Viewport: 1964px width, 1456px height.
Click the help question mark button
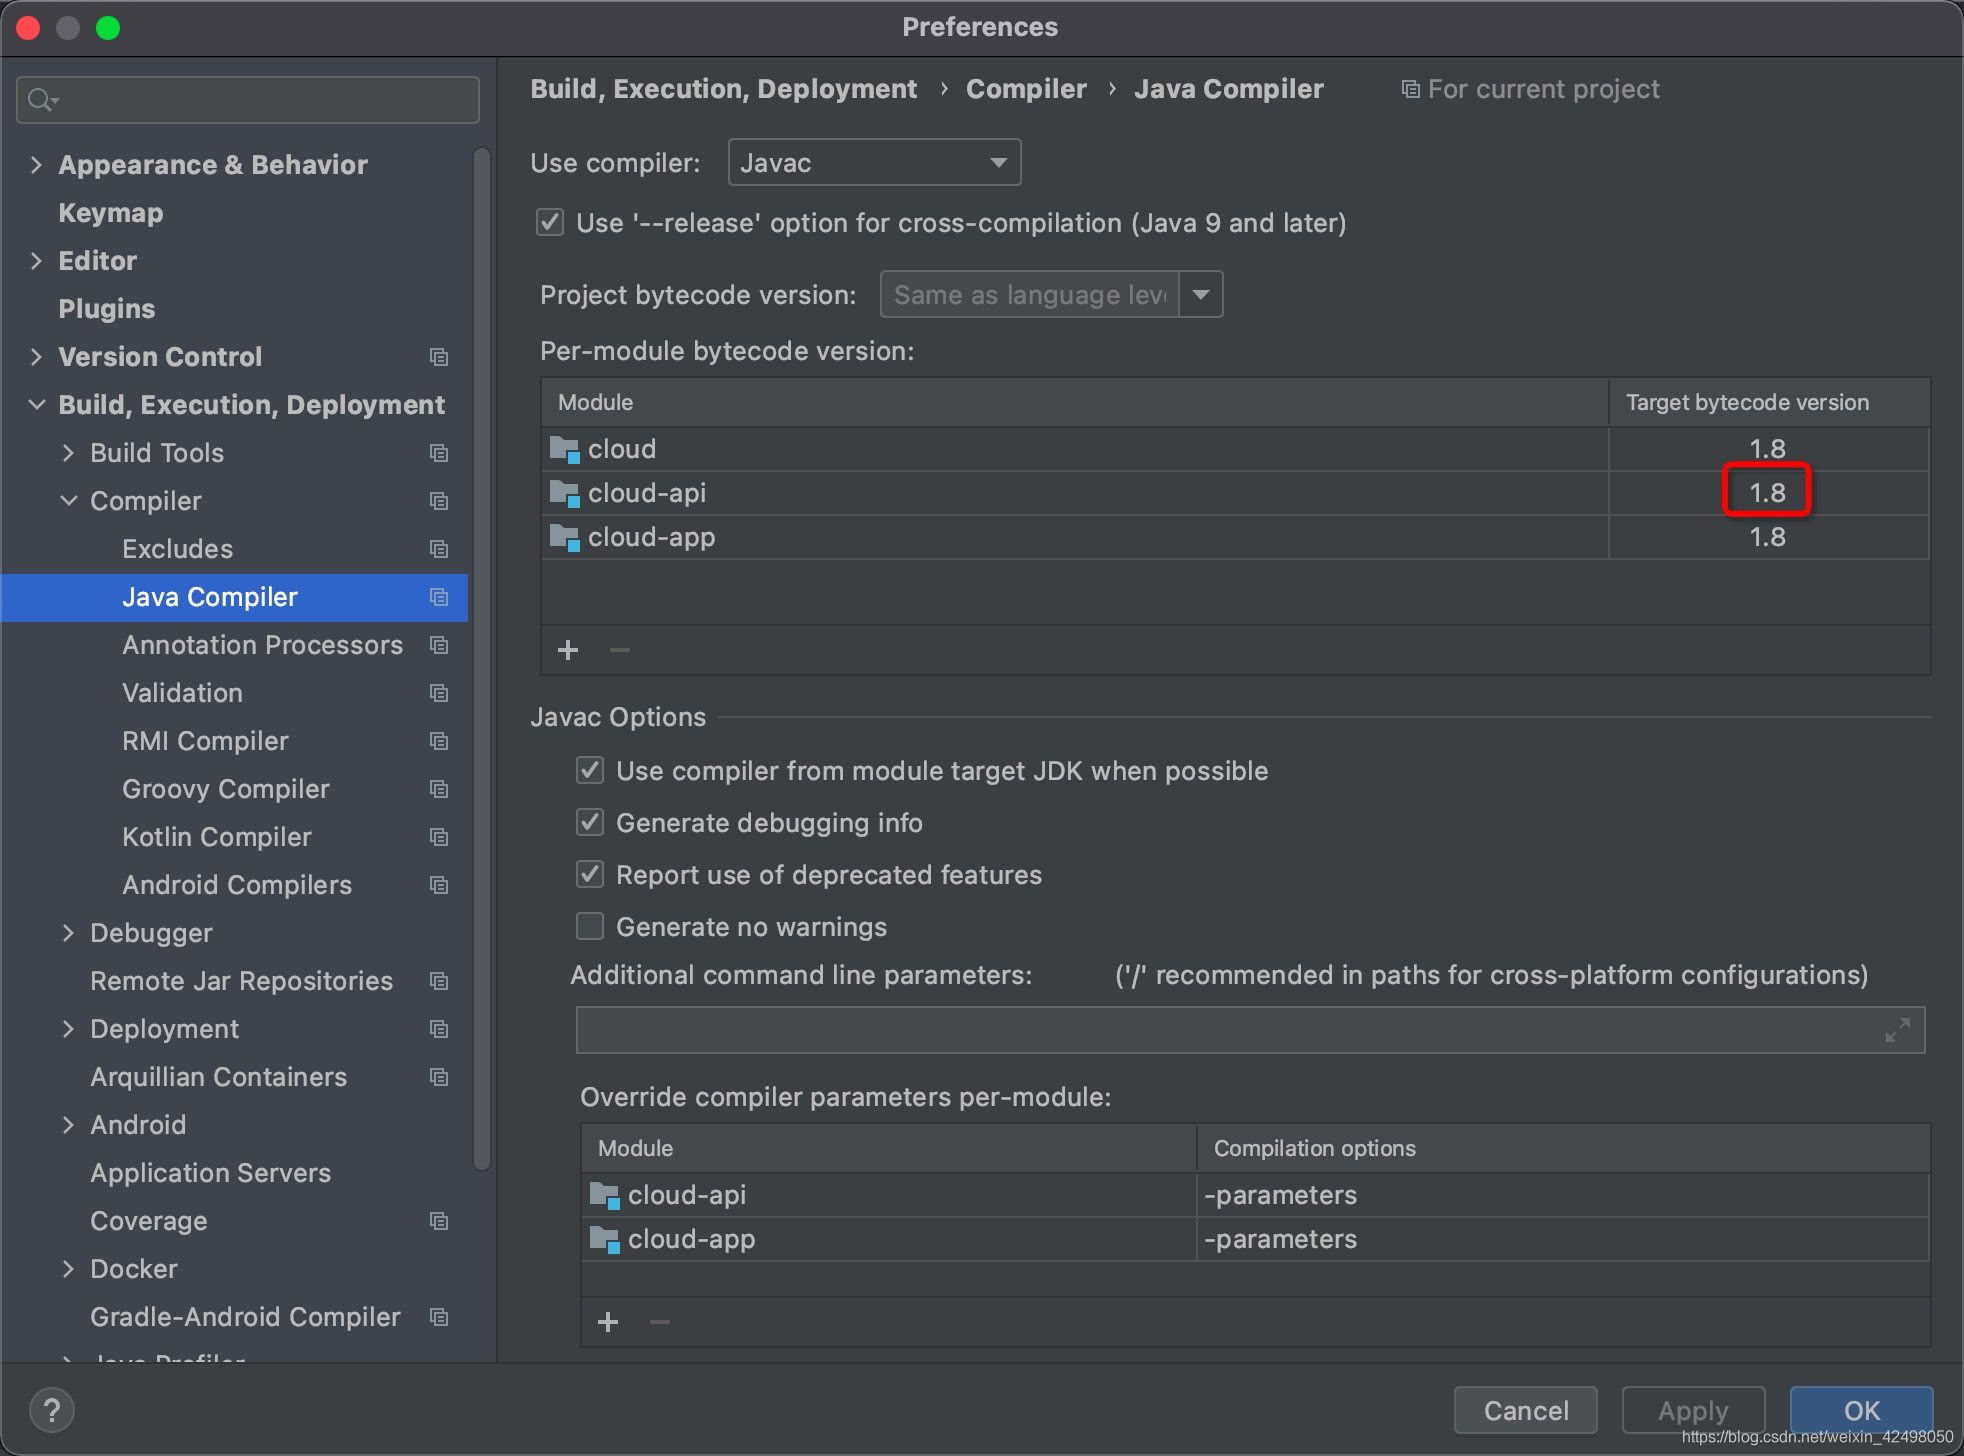(52, 1410)
